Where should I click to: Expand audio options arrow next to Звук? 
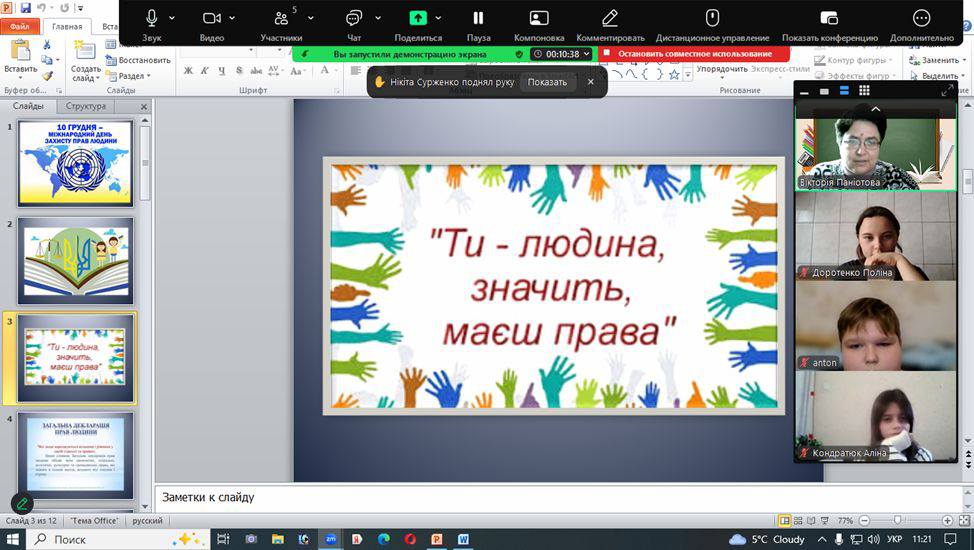pyautogui.click(x=172, y=18)
